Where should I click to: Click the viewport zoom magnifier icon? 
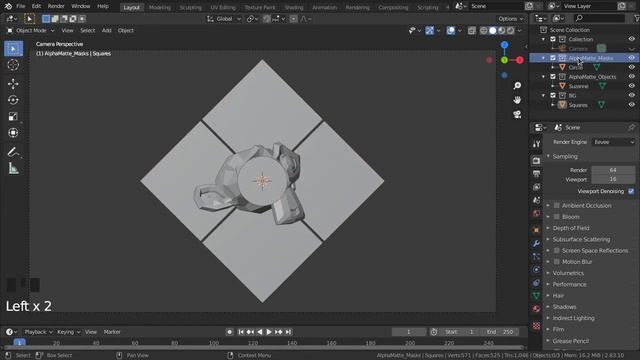(x=517, y=85)
